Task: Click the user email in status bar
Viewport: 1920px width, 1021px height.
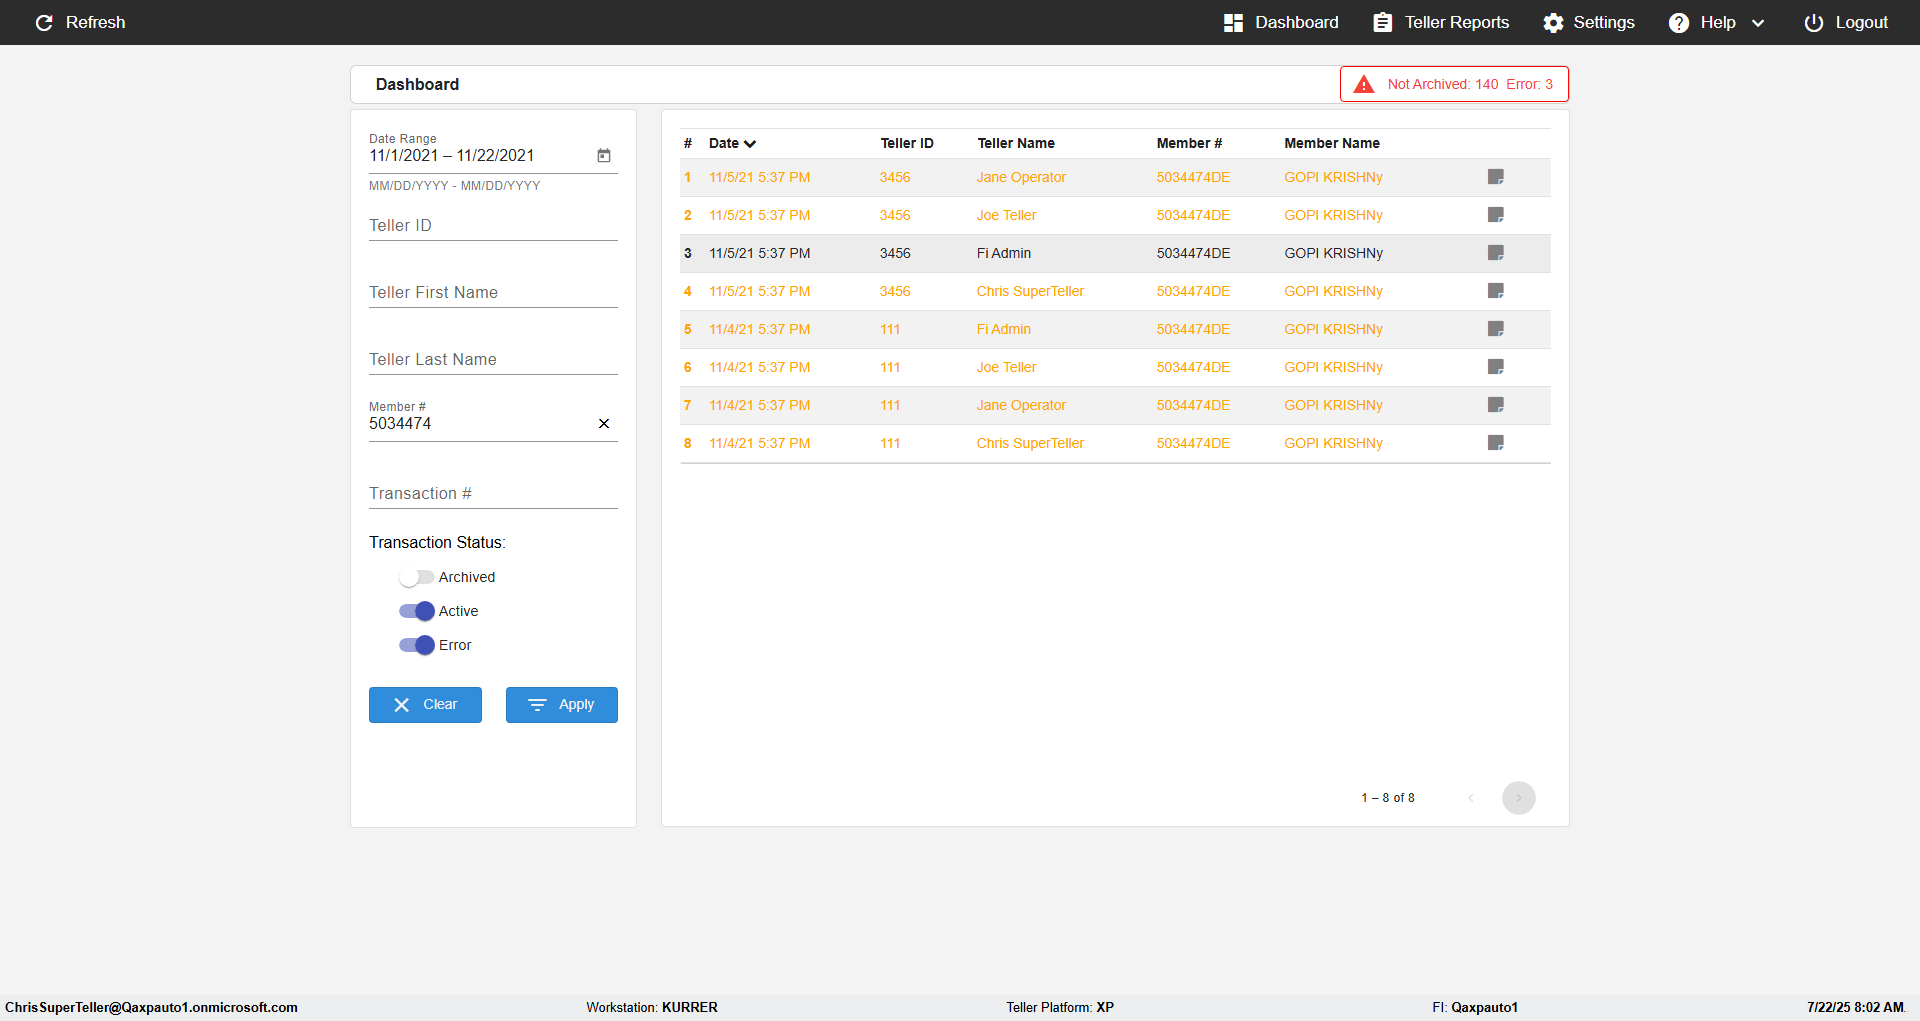Action: tap(151, 1007)
